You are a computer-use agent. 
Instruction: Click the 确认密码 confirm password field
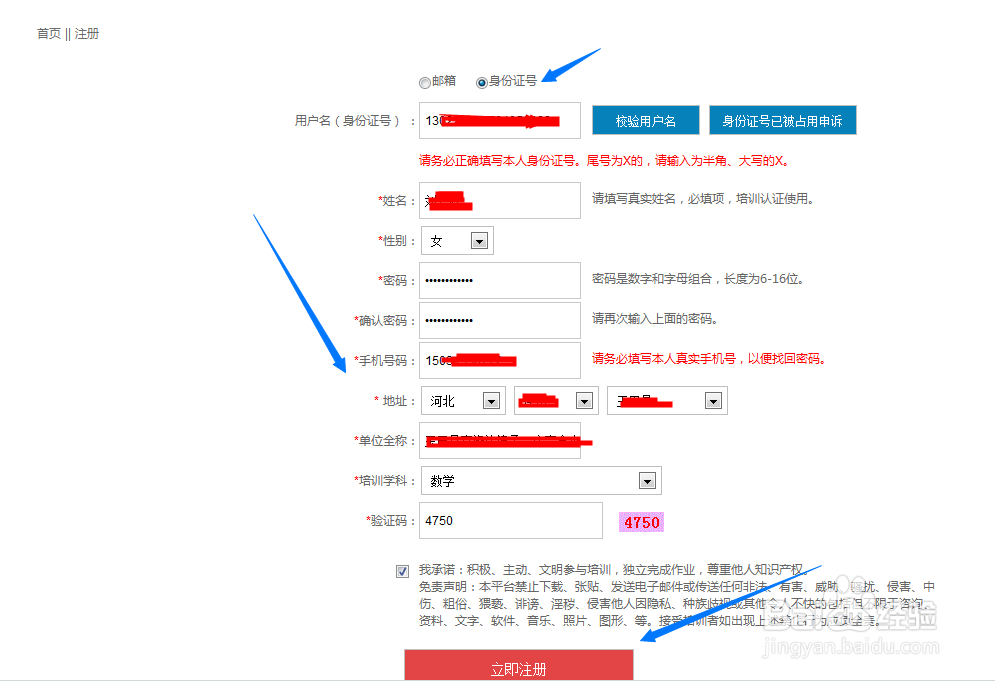point(499,321)
